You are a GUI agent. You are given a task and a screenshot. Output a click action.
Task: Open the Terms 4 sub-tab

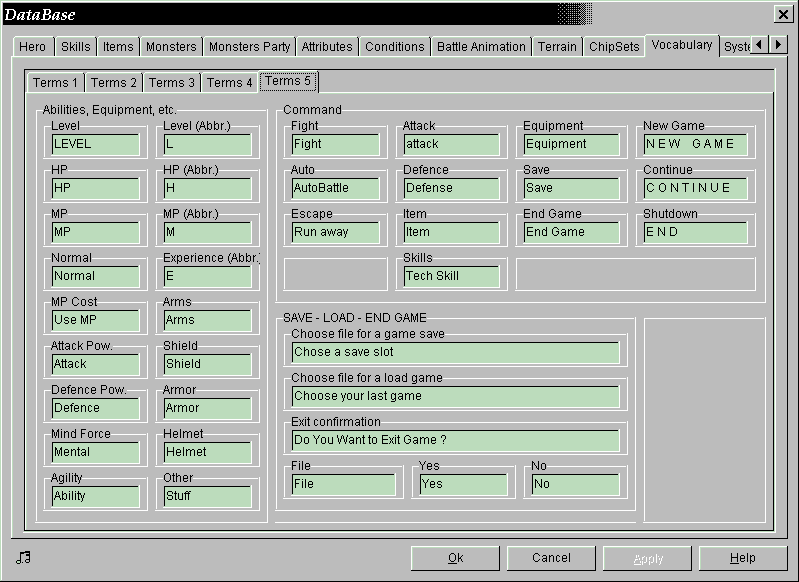(x=229, y=83)
